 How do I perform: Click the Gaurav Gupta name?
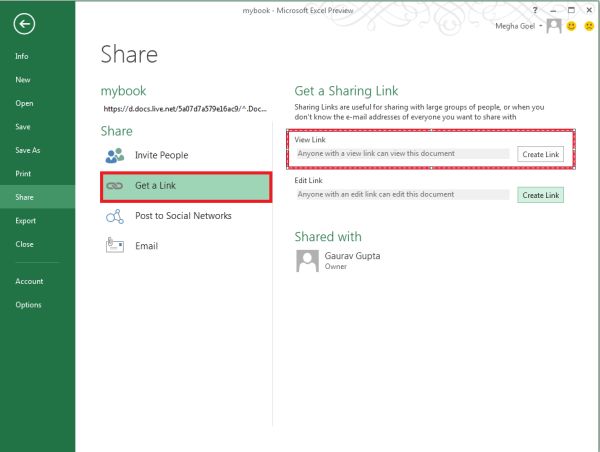point(352,256)
